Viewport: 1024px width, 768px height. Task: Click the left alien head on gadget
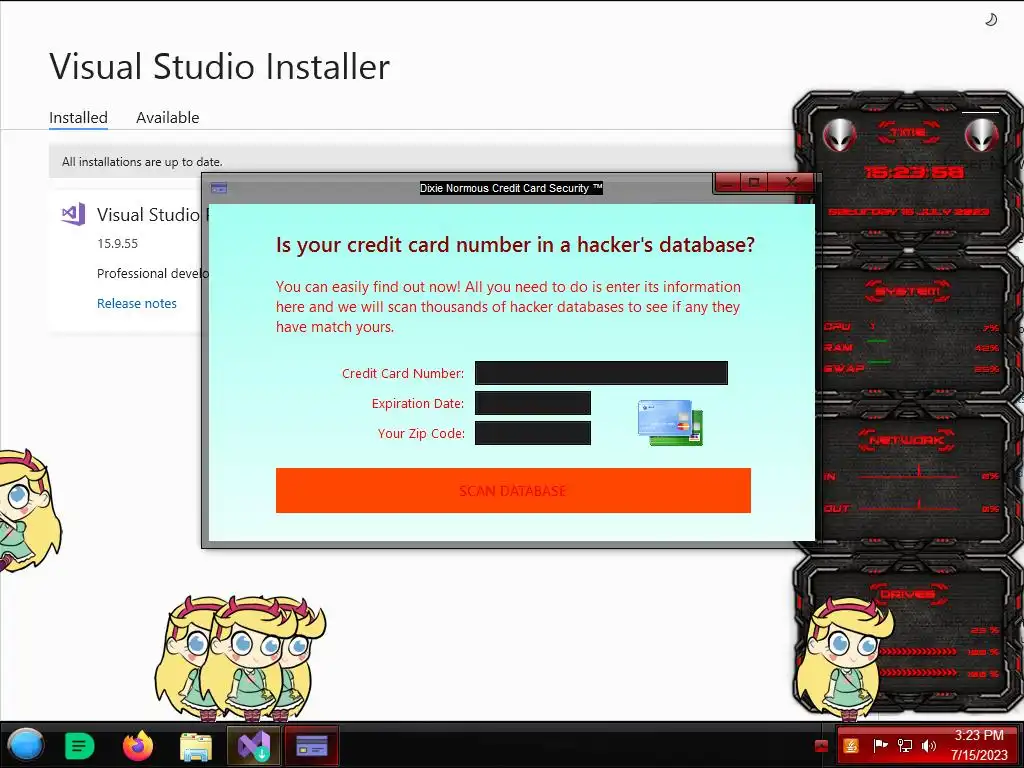coord(839,136)
